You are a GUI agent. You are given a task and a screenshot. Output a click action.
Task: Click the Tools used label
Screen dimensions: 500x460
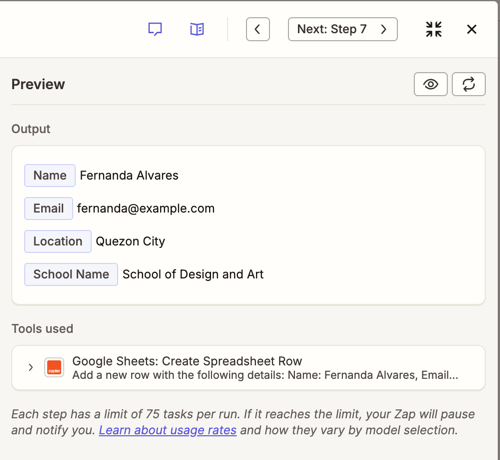click(42, 329)
